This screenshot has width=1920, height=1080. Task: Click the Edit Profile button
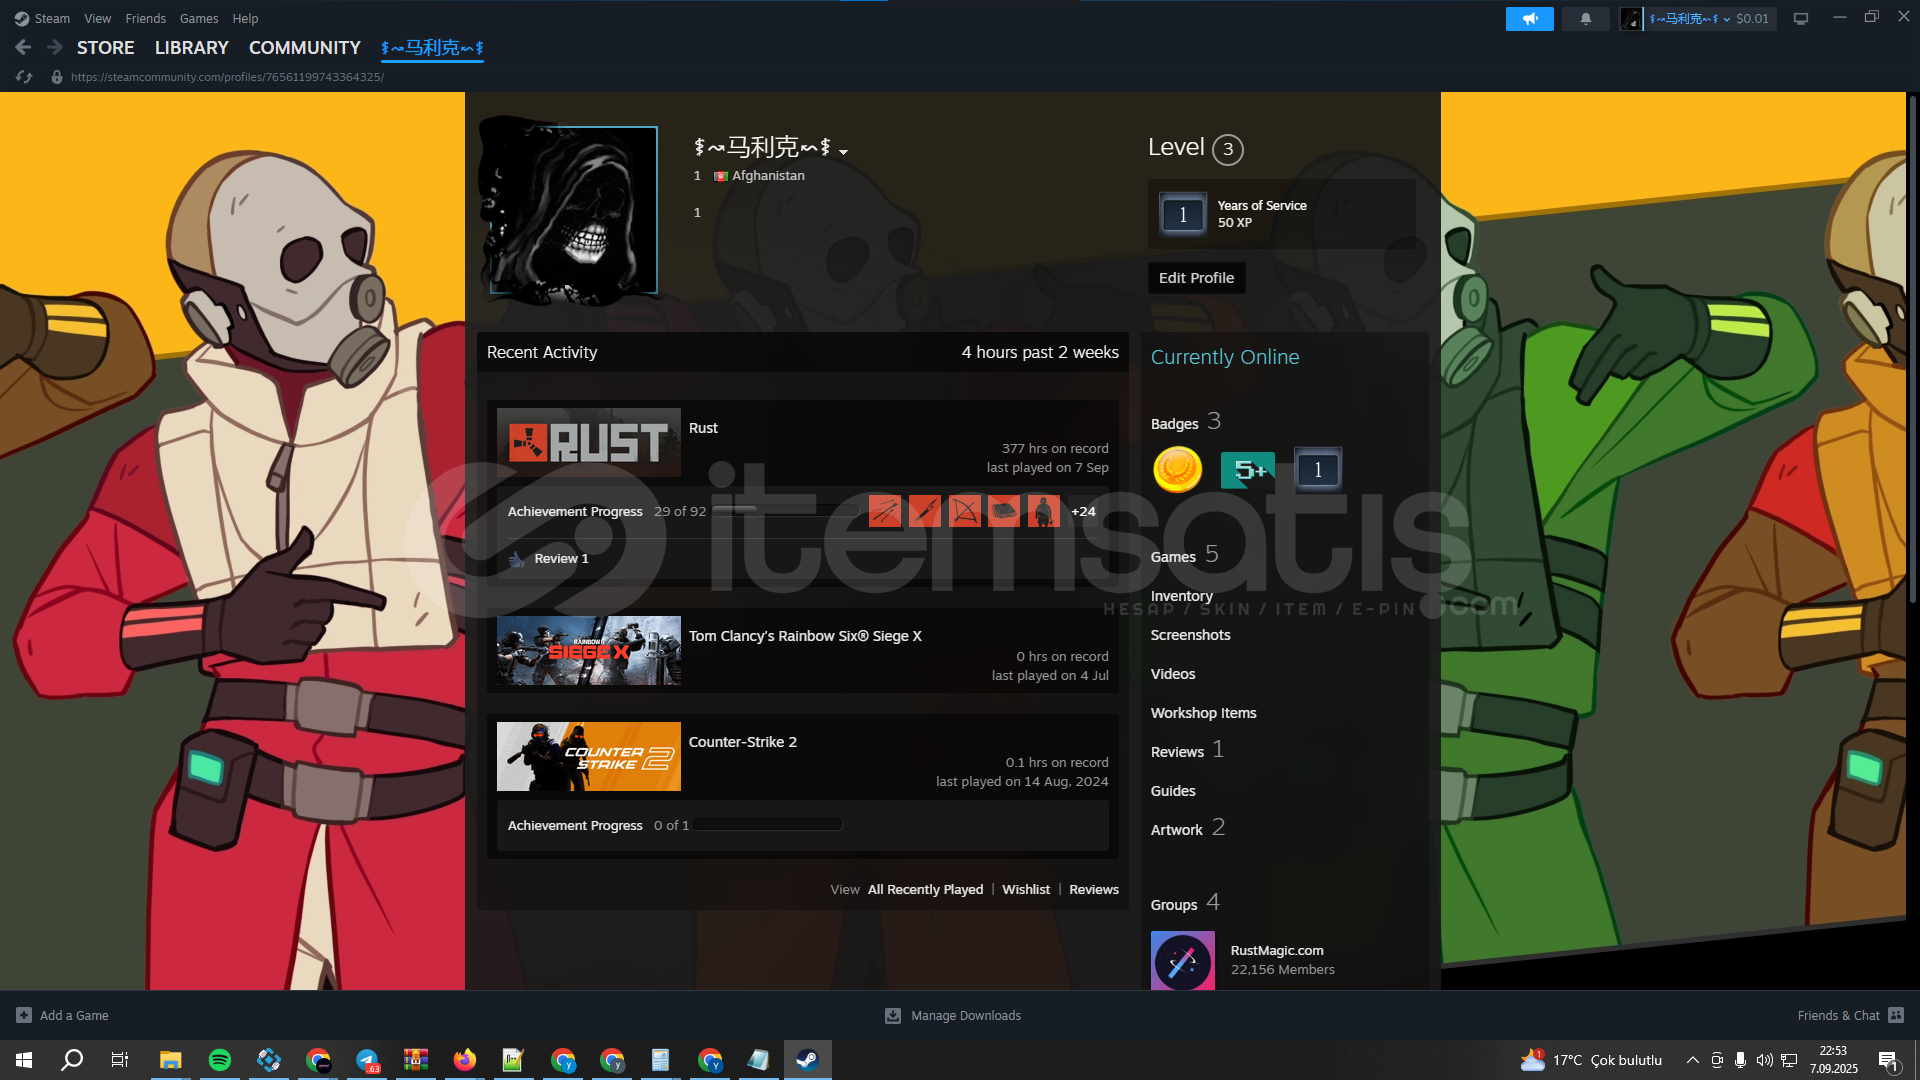point(1196,277)
